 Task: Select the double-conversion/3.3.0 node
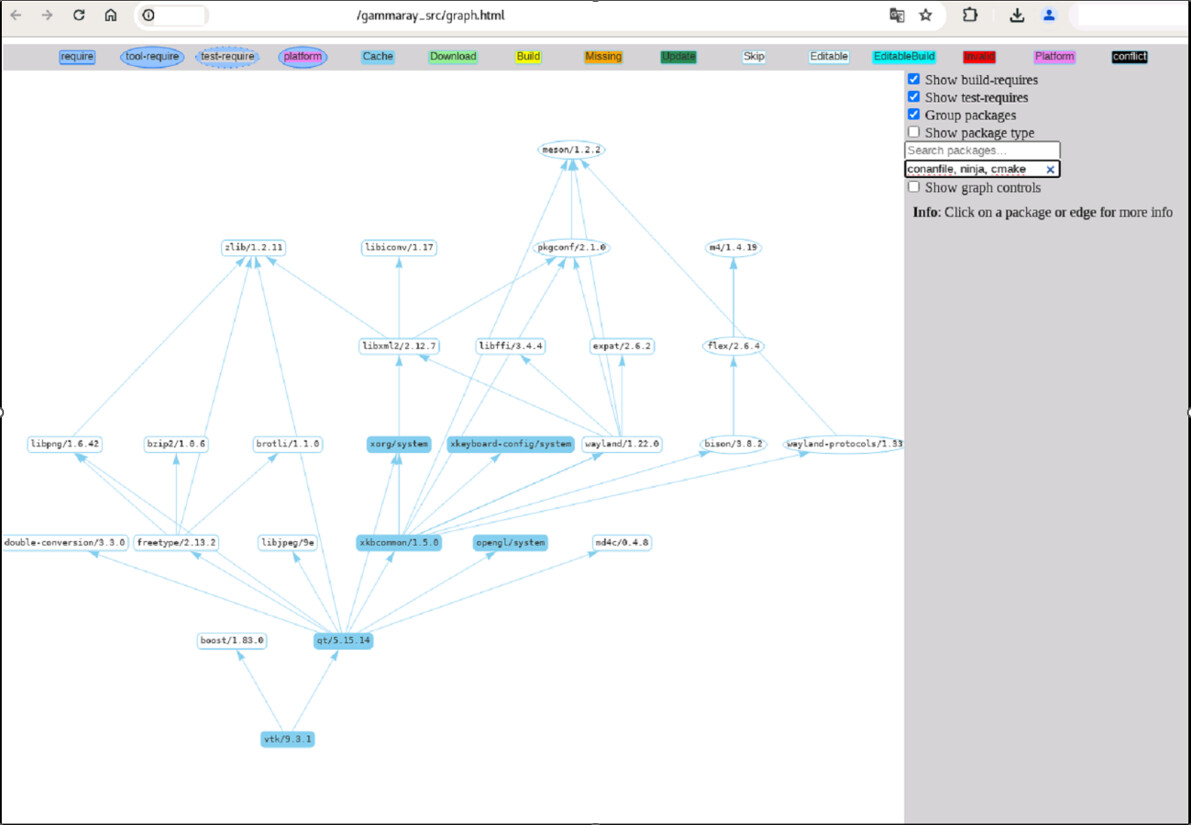tap(65, 543)
